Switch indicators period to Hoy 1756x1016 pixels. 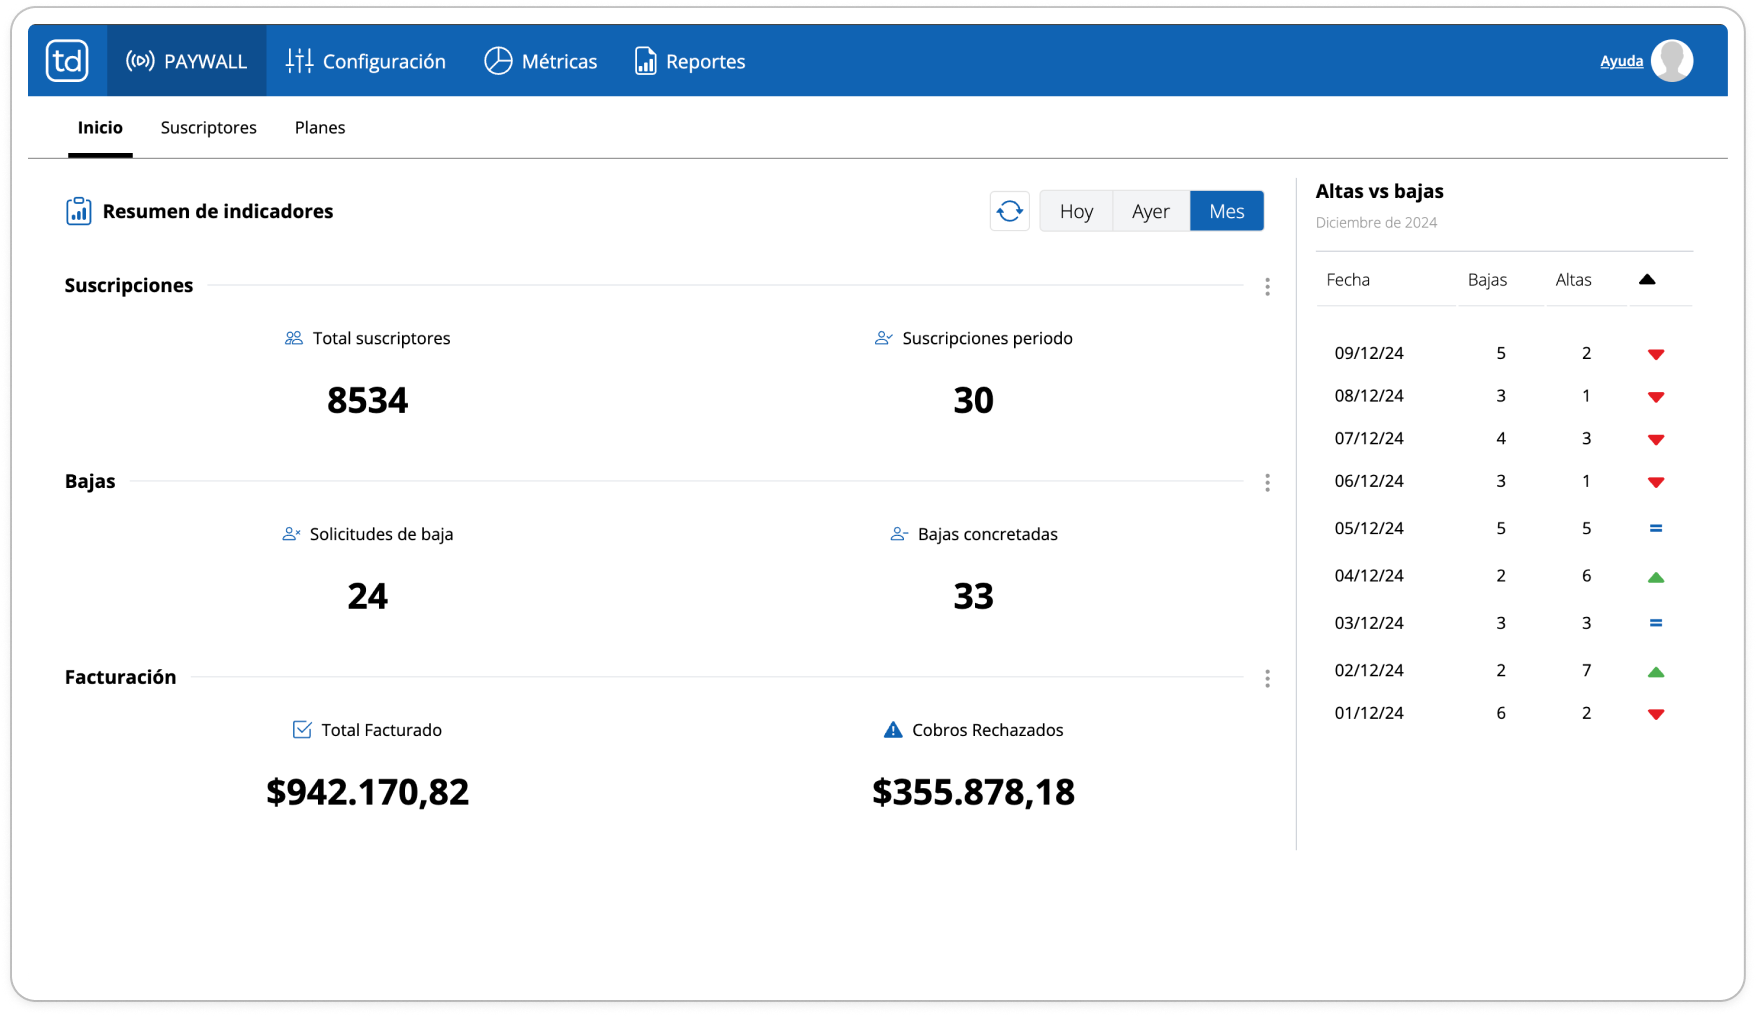[x=1076, y=211]
